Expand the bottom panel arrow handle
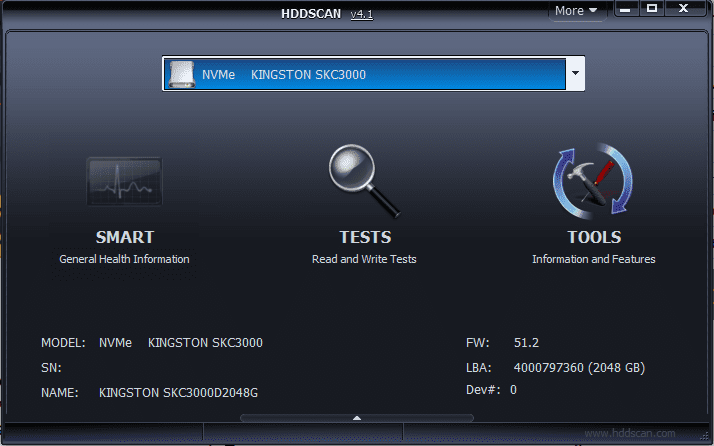714x446 pixels. click(357, 418)
